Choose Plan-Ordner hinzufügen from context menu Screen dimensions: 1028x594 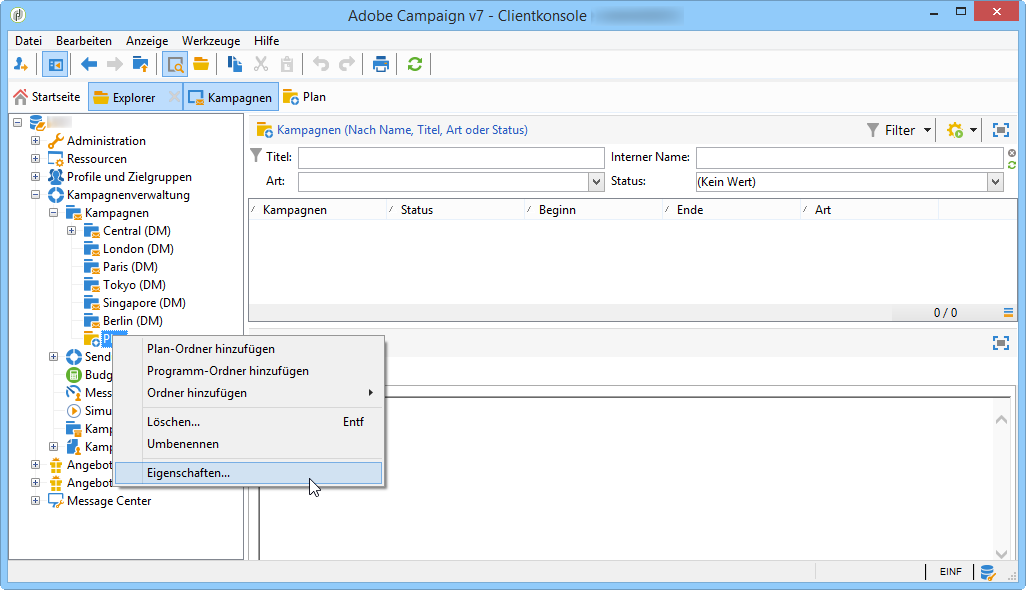point(249,349)
